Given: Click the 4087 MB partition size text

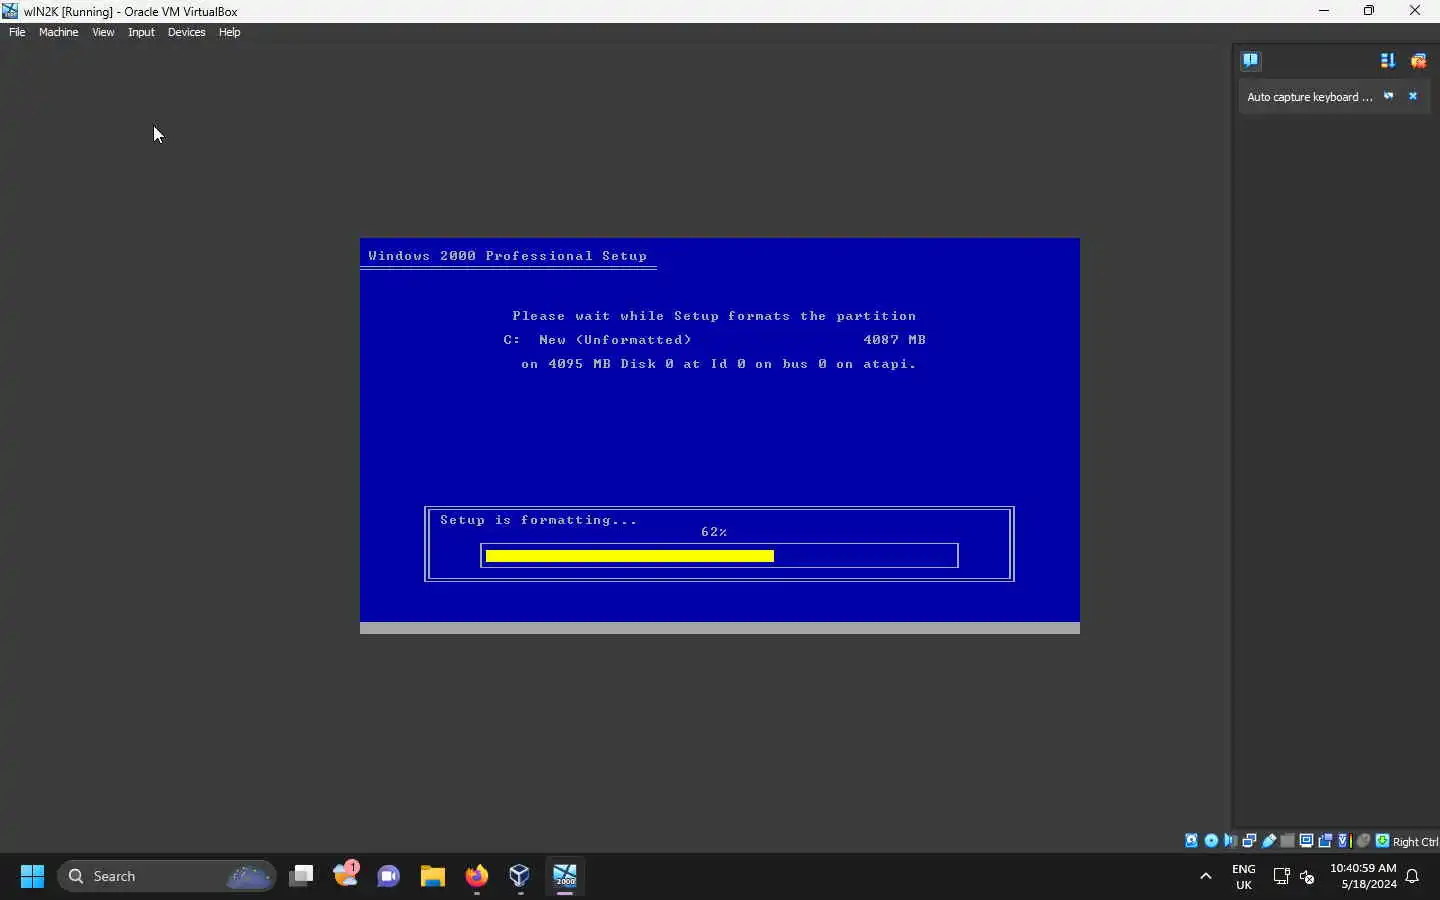Looking at the screenshot, I should tap(895, 340).
